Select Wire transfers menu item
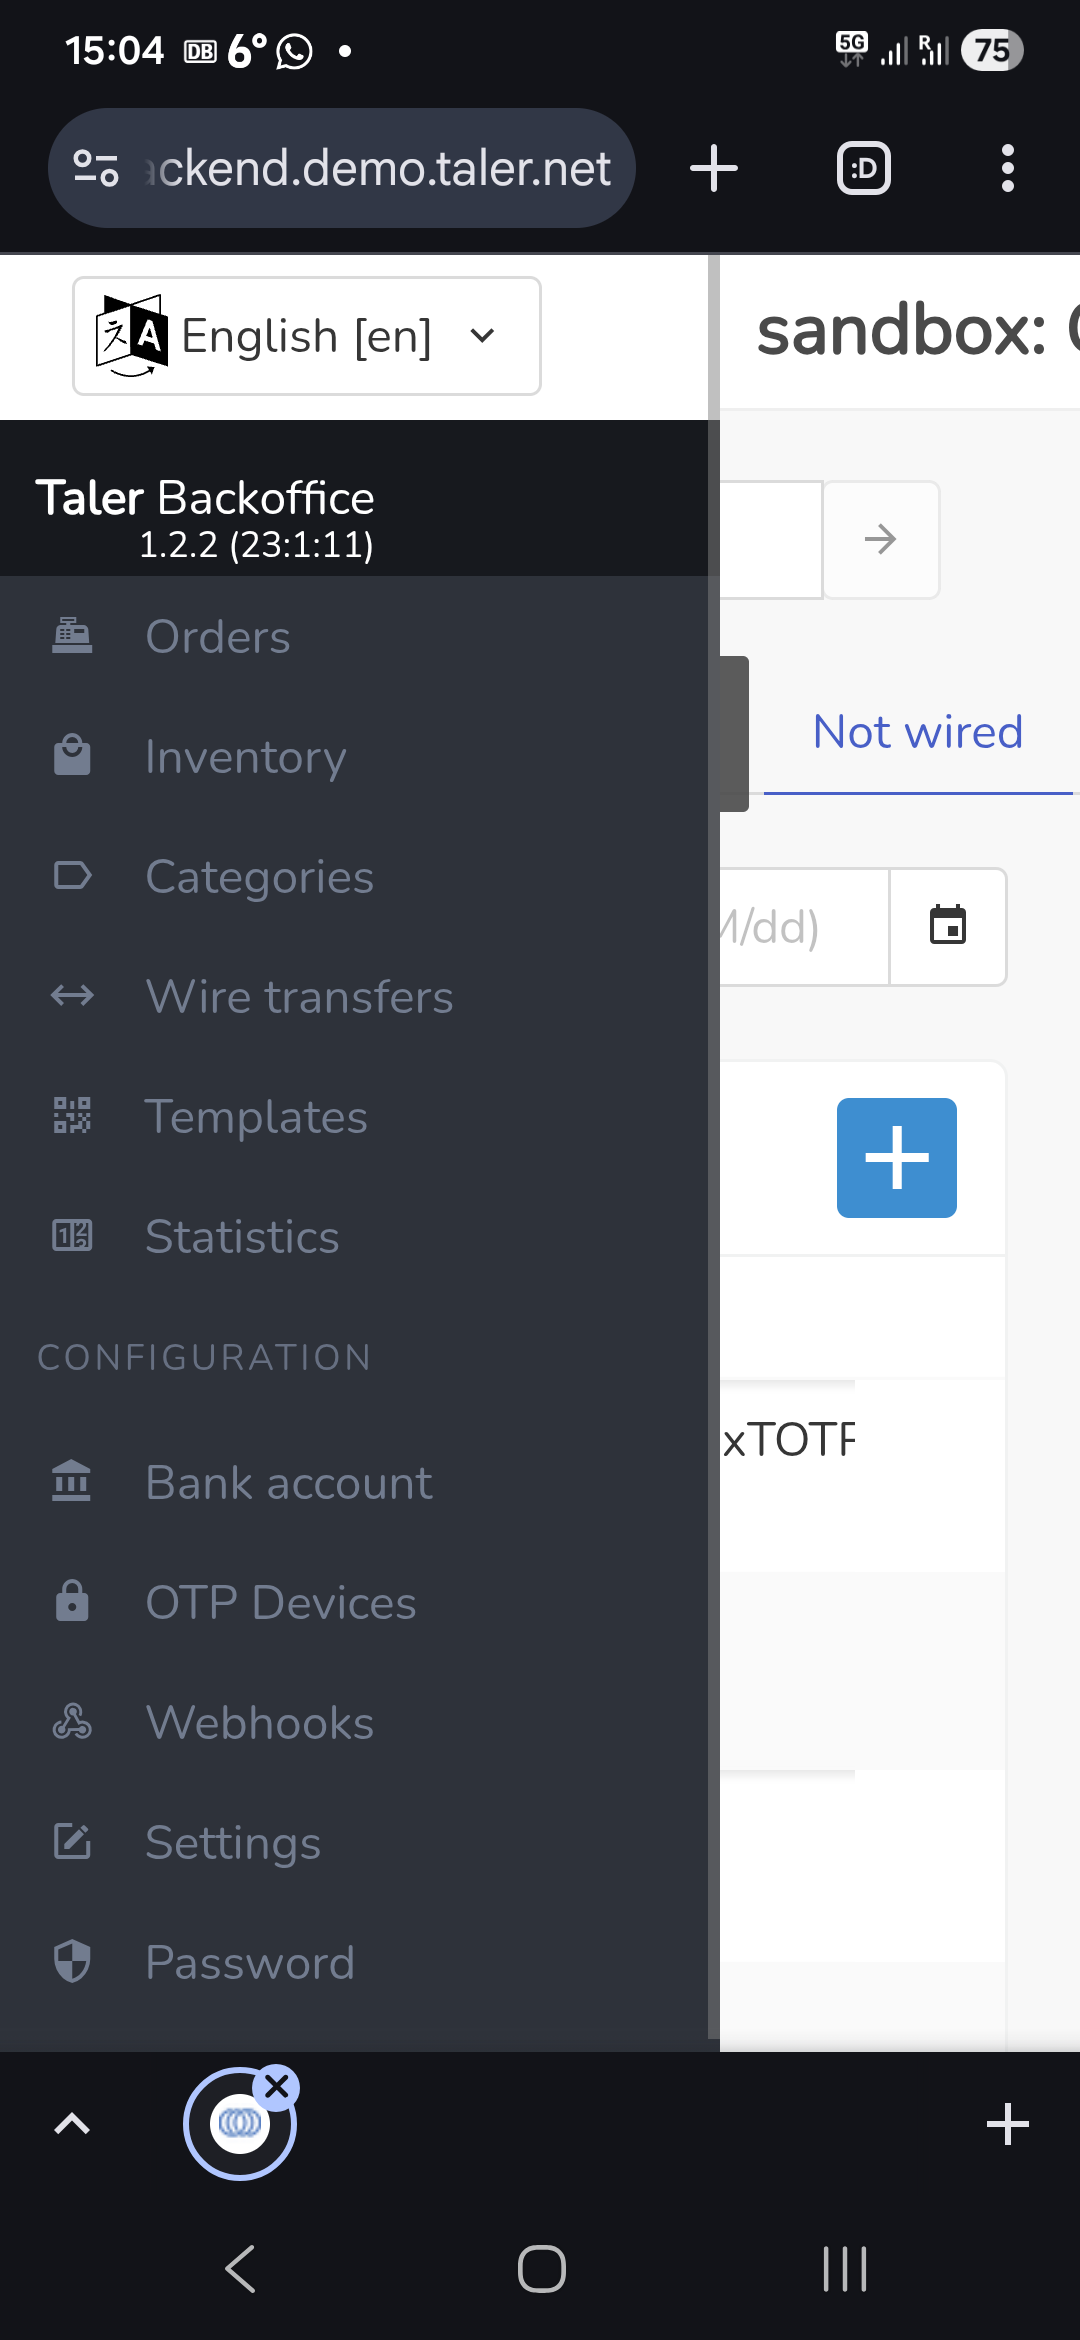Screen dimensions: 1080x2340 coord(299,996)
